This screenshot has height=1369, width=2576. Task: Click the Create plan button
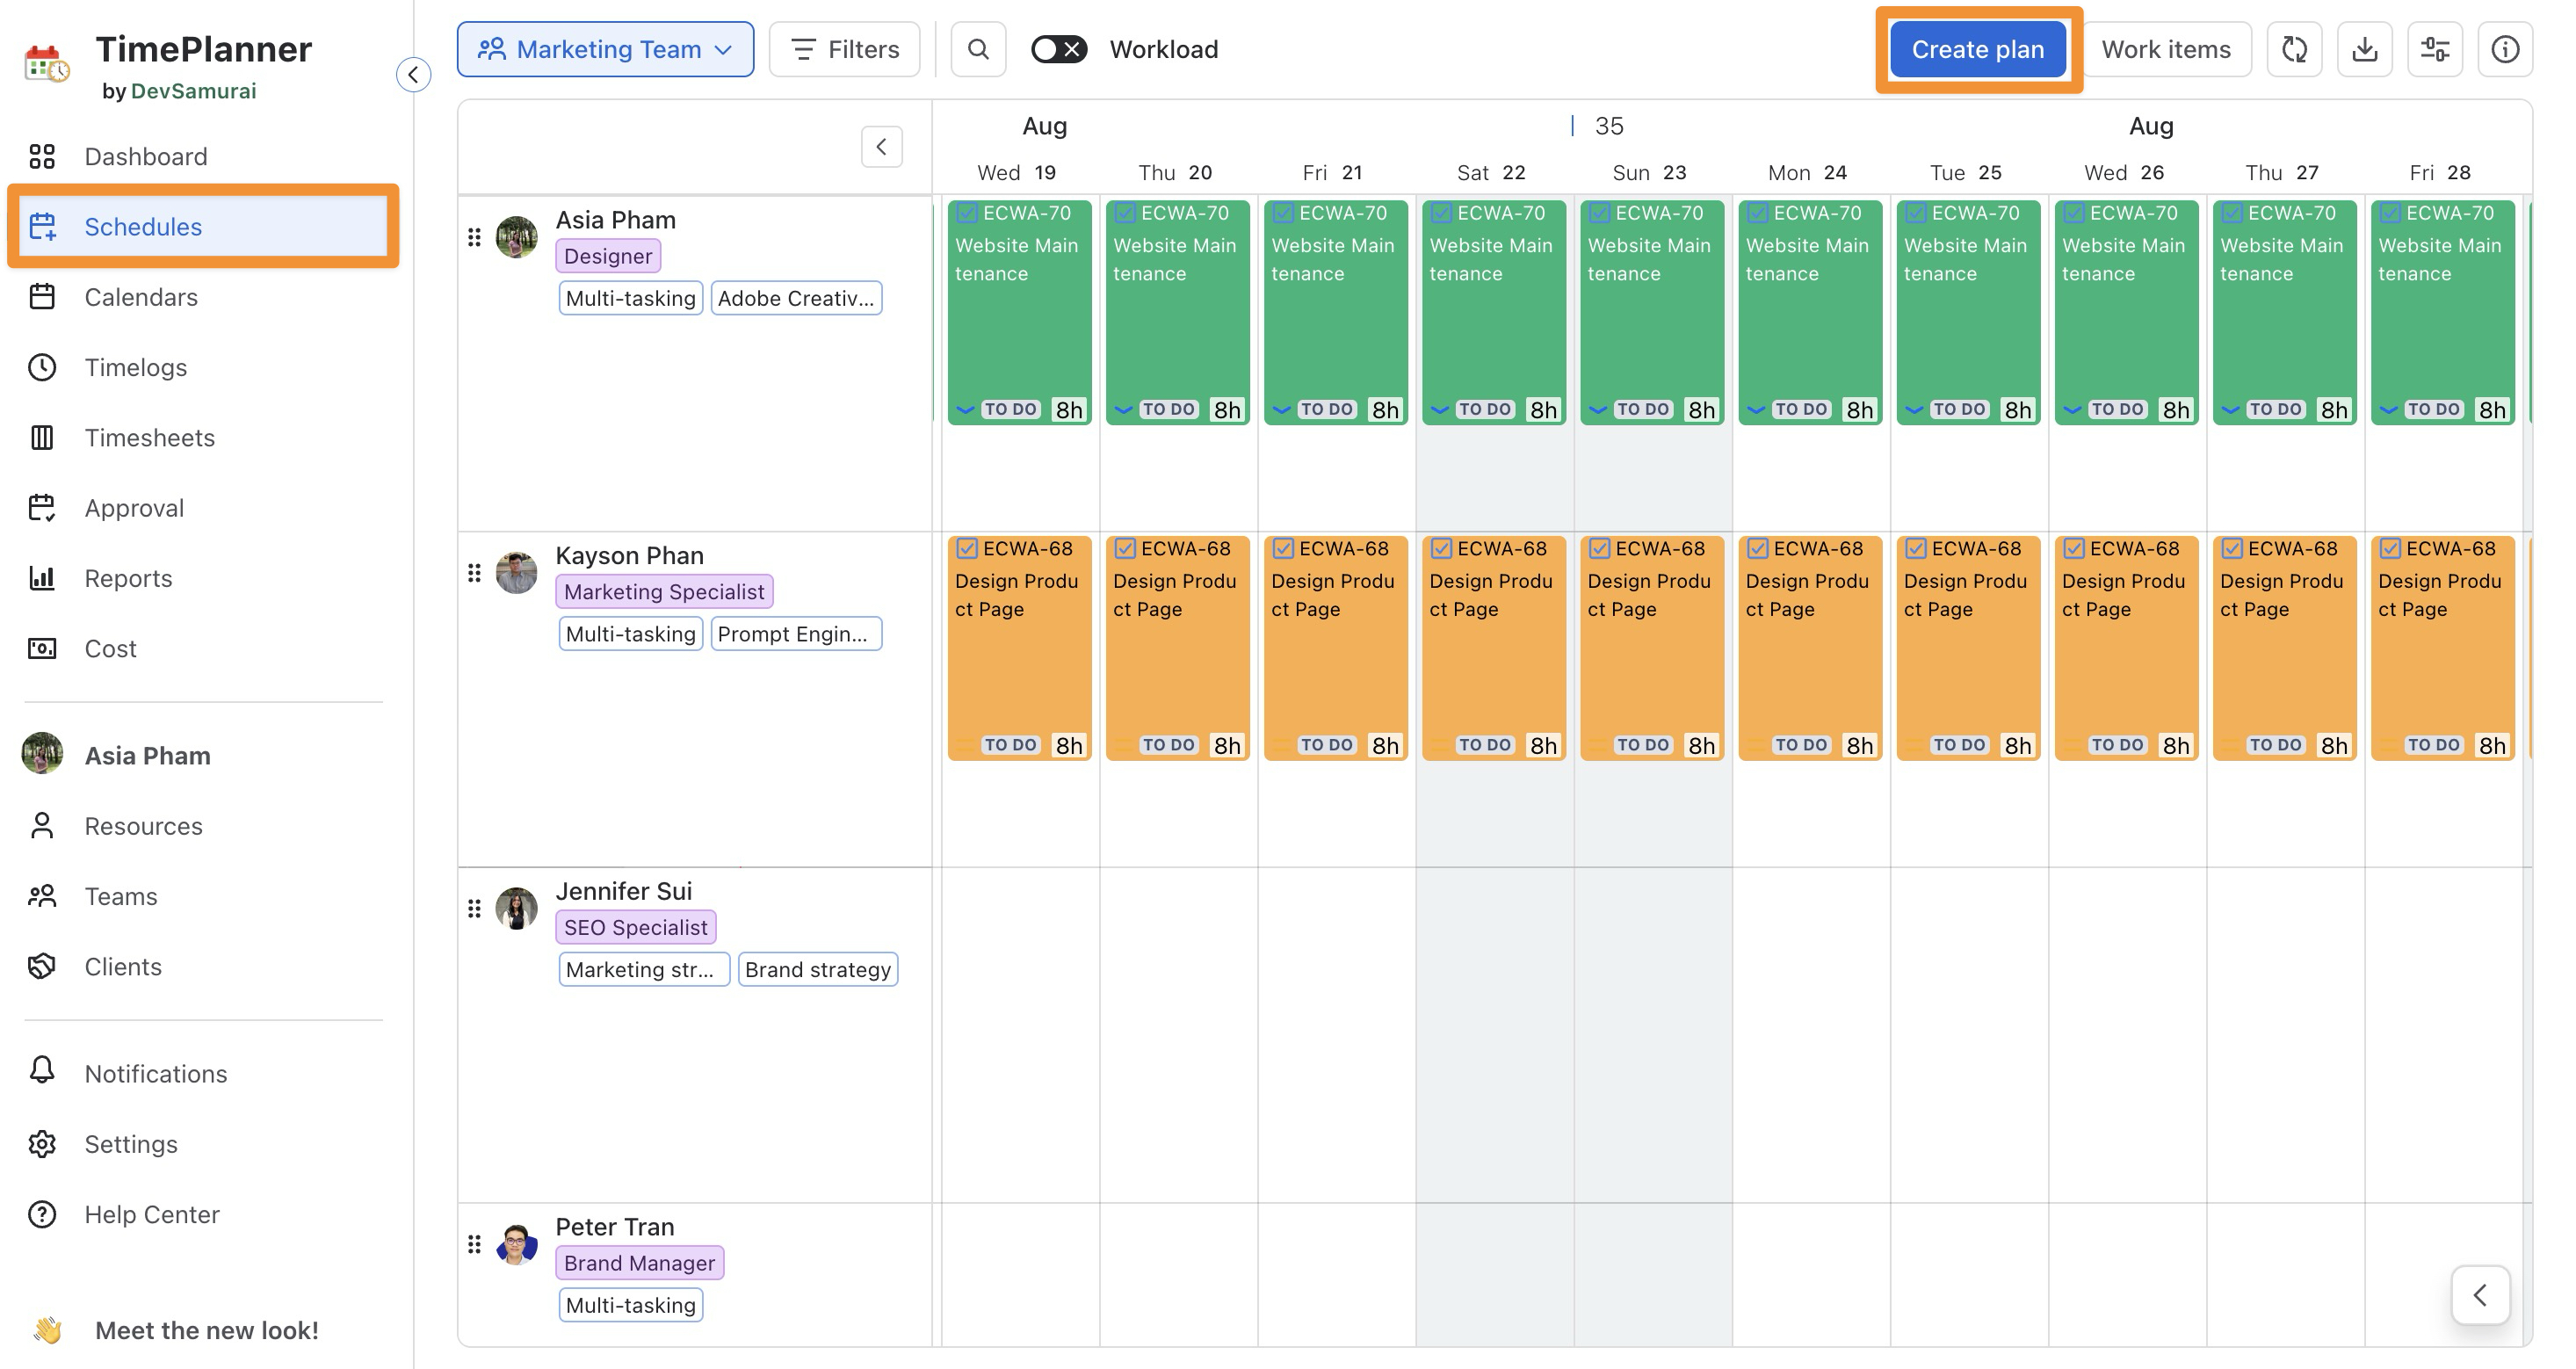click(1978, 49)
